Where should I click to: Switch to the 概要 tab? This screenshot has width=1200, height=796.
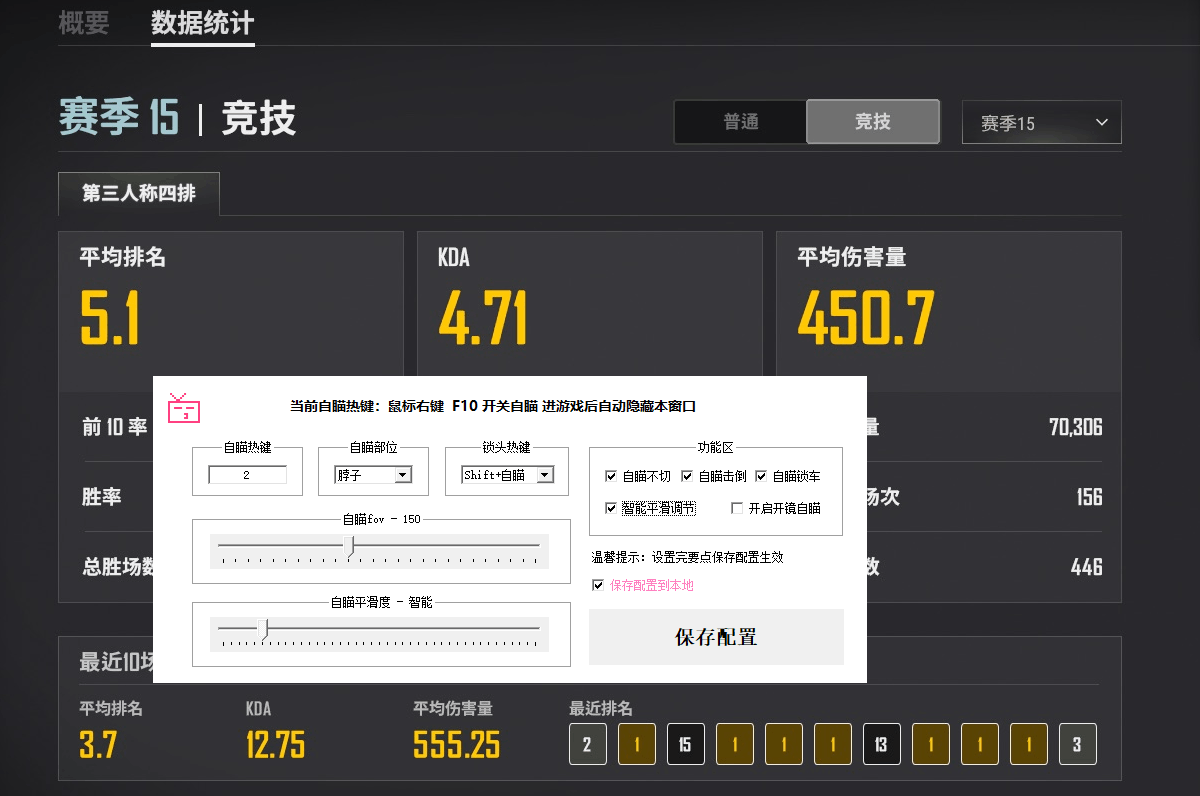(81, 23)
